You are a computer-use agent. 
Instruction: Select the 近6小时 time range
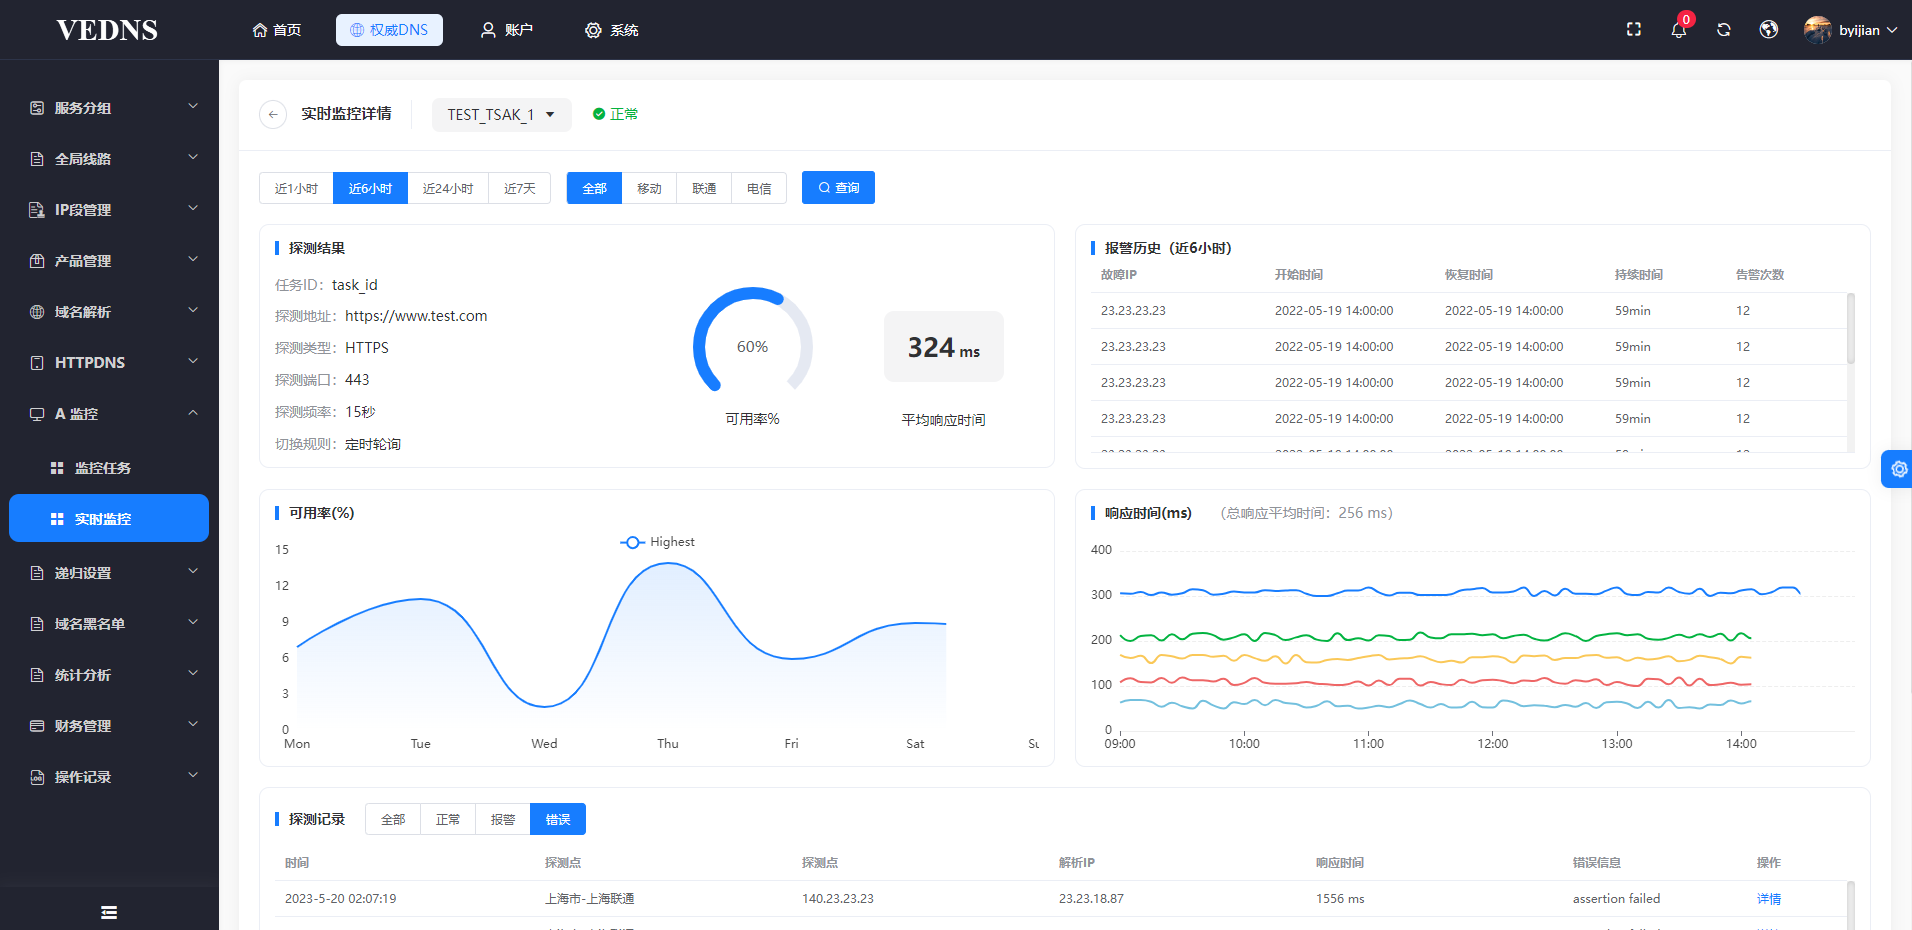coord(370,188)
